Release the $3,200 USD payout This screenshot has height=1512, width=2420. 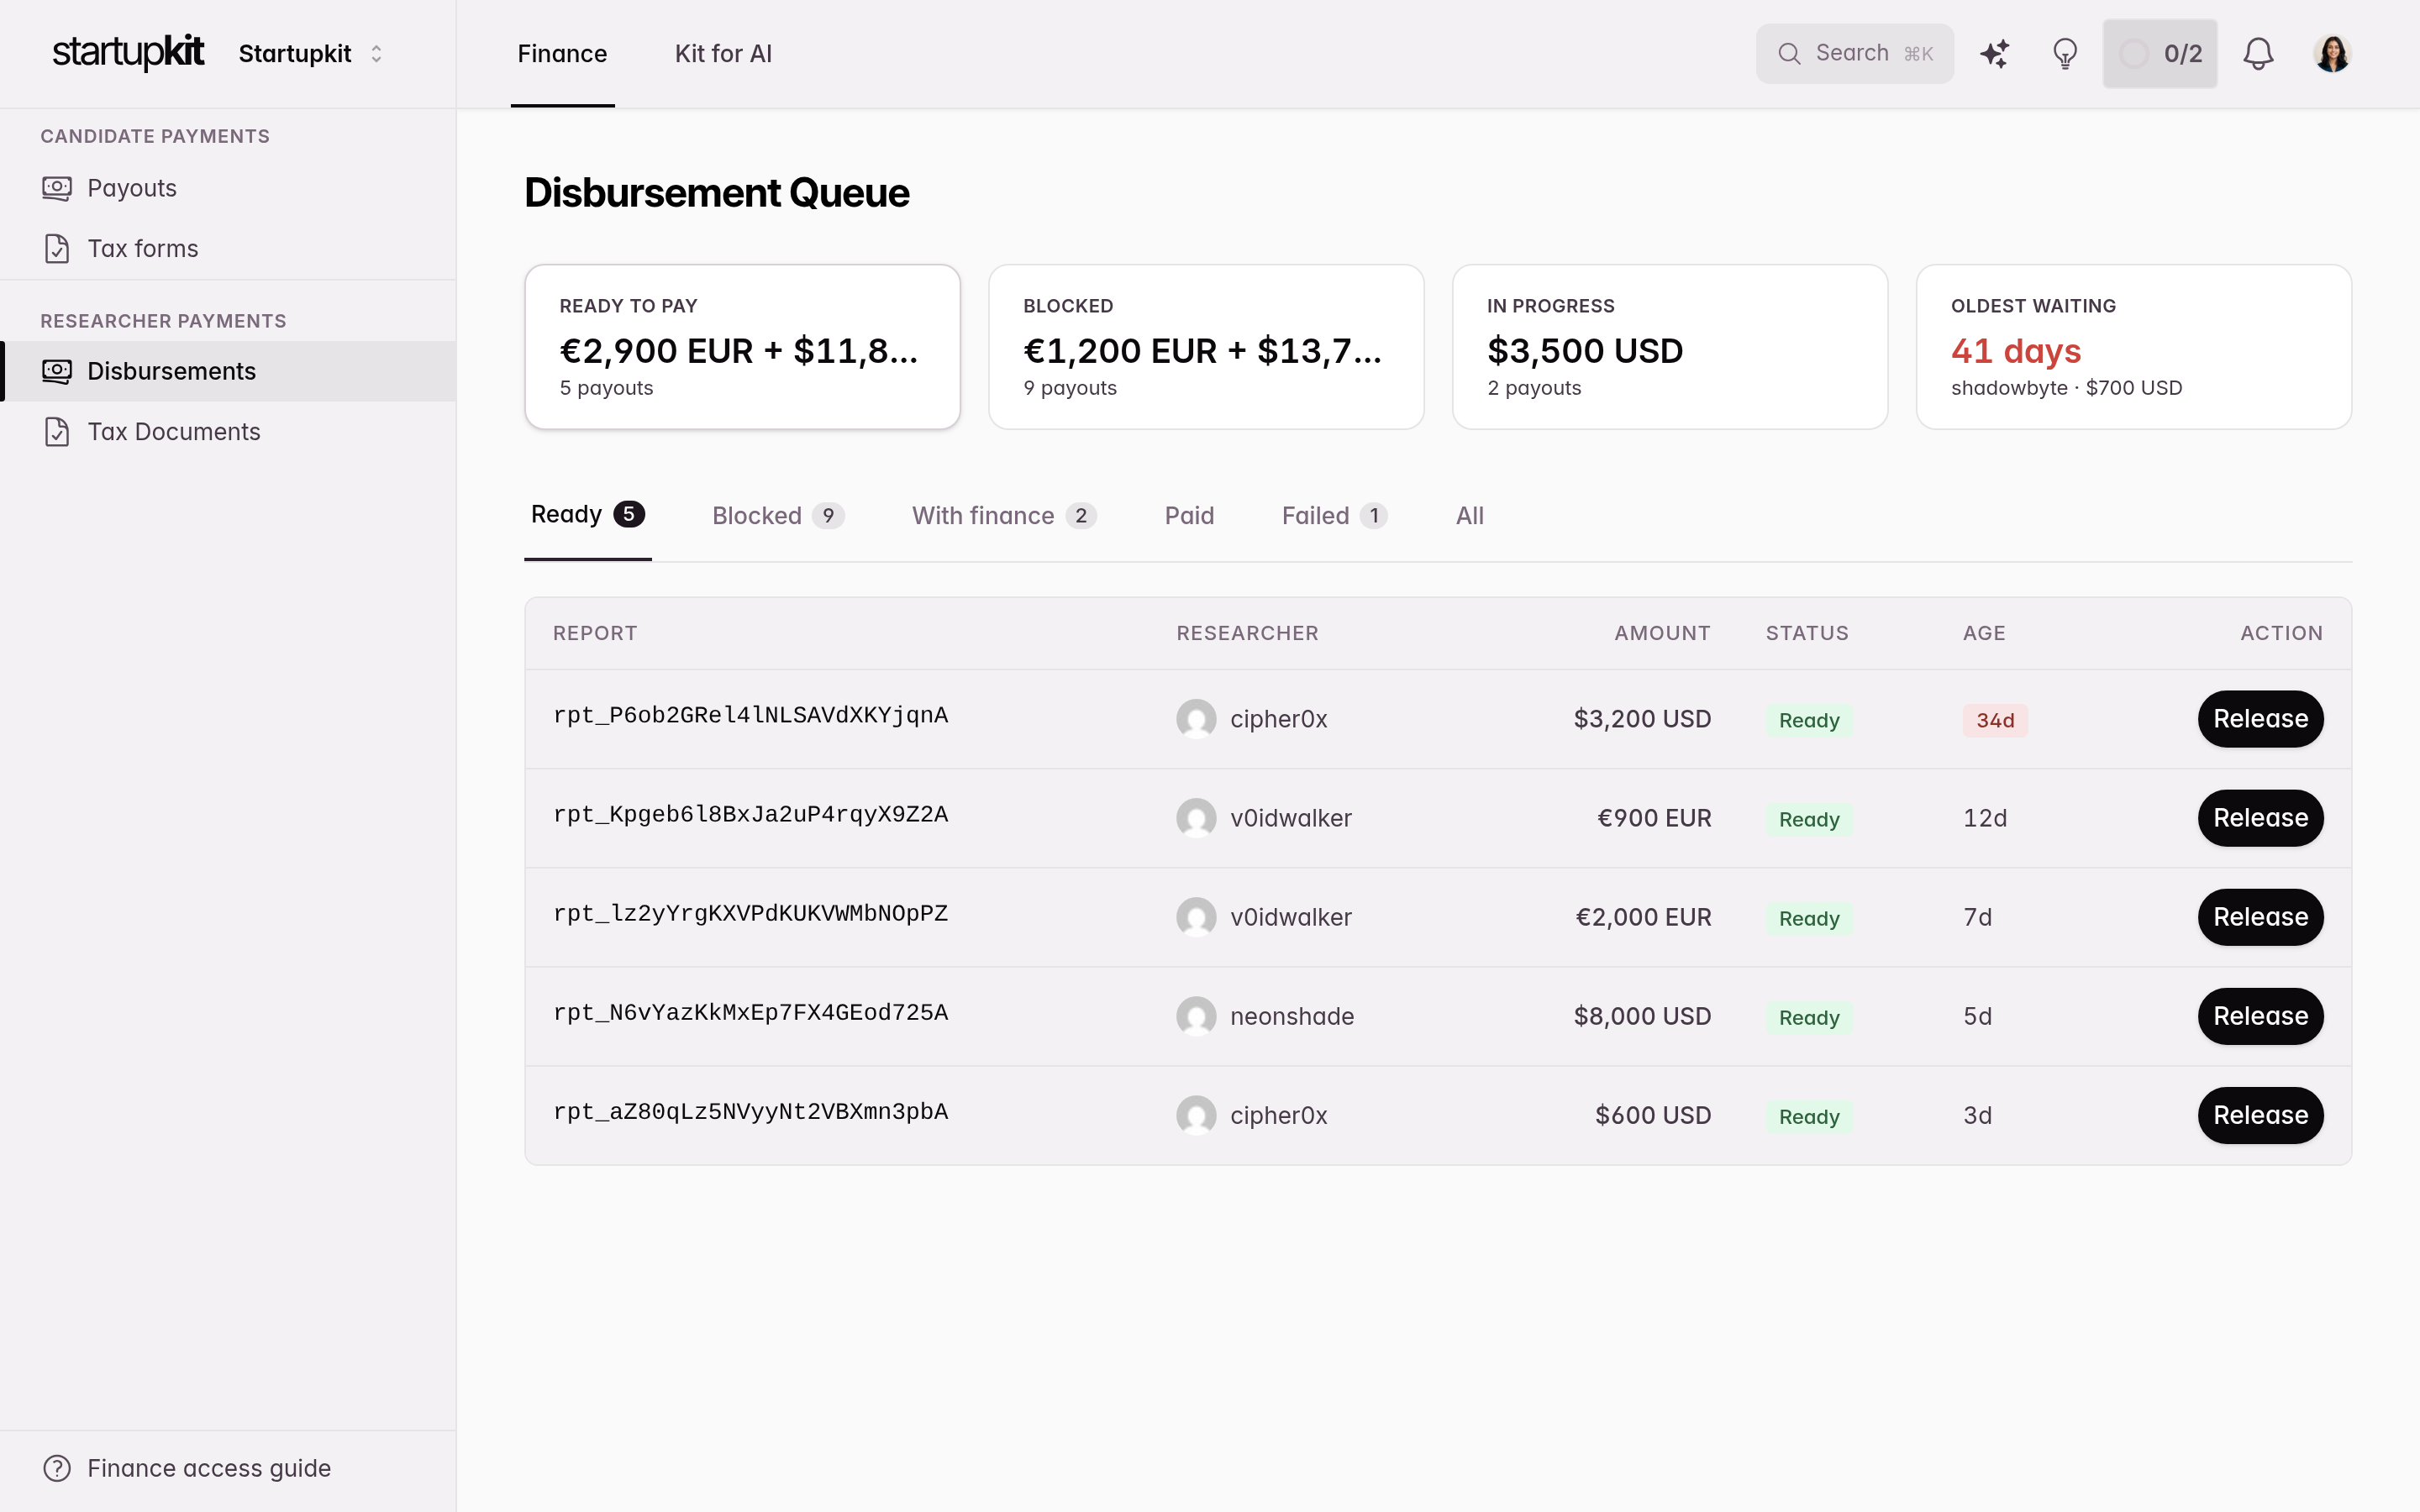pos(2260,719)
